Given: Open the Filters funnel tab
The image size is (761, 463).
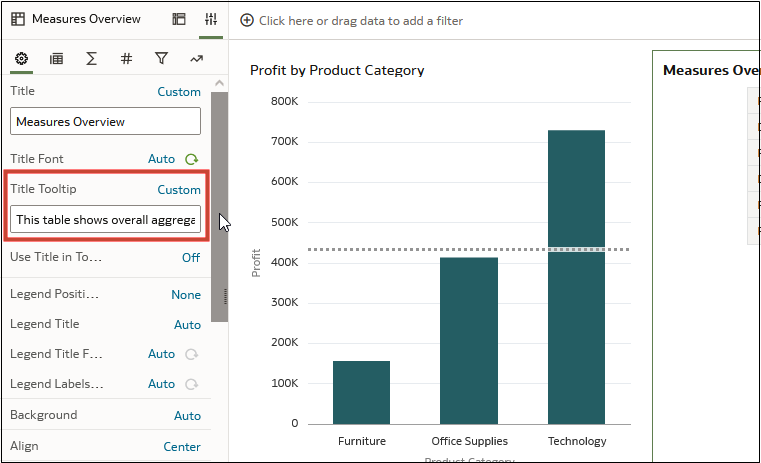Looking at the screenshot, I should [x=161, y=59].
